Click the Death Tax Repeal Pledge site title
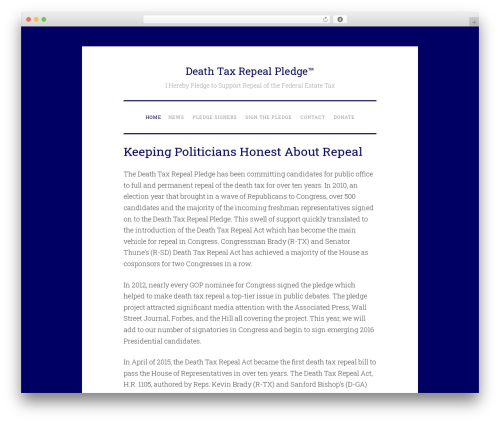The image size is (500, 423). [250, 71]
